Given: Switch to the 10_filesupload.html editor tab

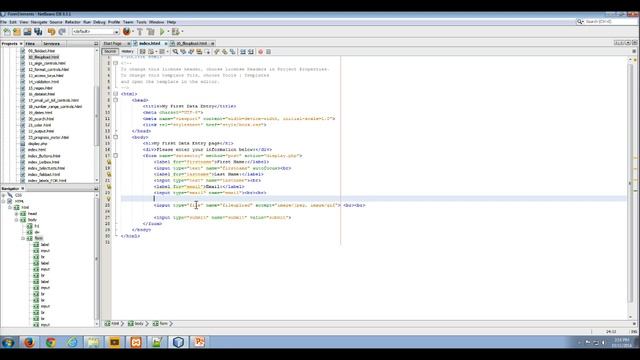Looking at the screenshot, I should click(x=192, y=43).
